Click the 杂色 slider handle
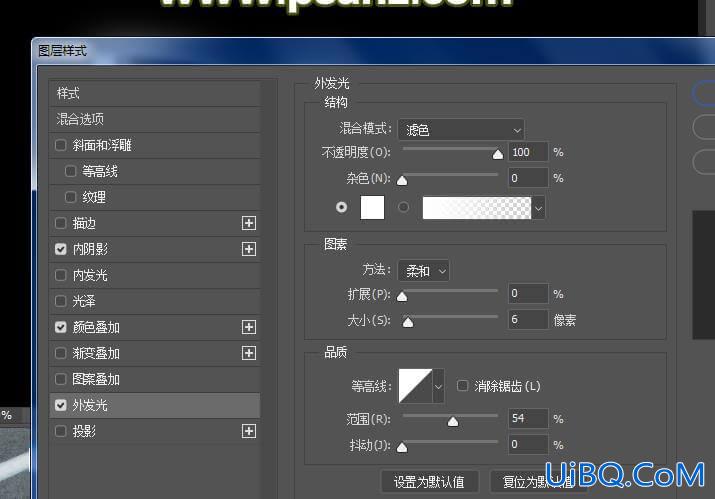The image size is (715, 499). point(402,181)
